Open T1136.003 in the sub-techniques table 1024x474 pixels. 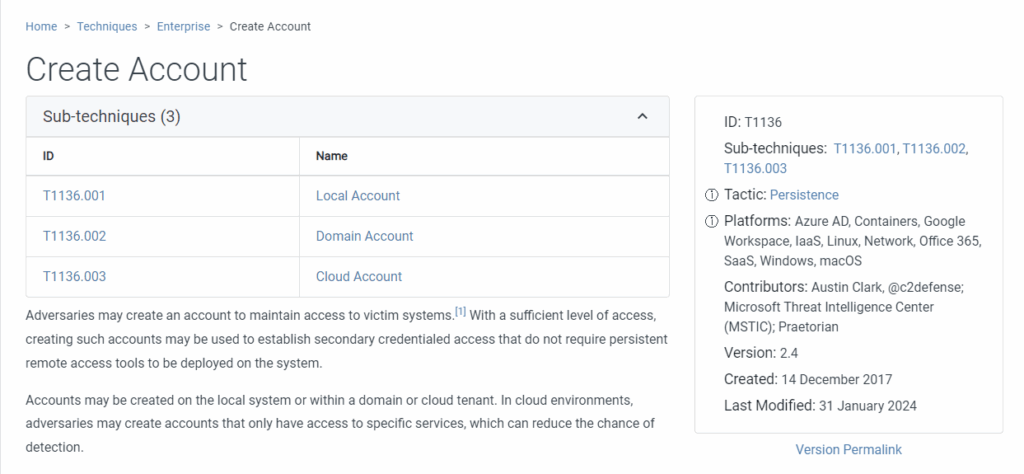[74, 276]
